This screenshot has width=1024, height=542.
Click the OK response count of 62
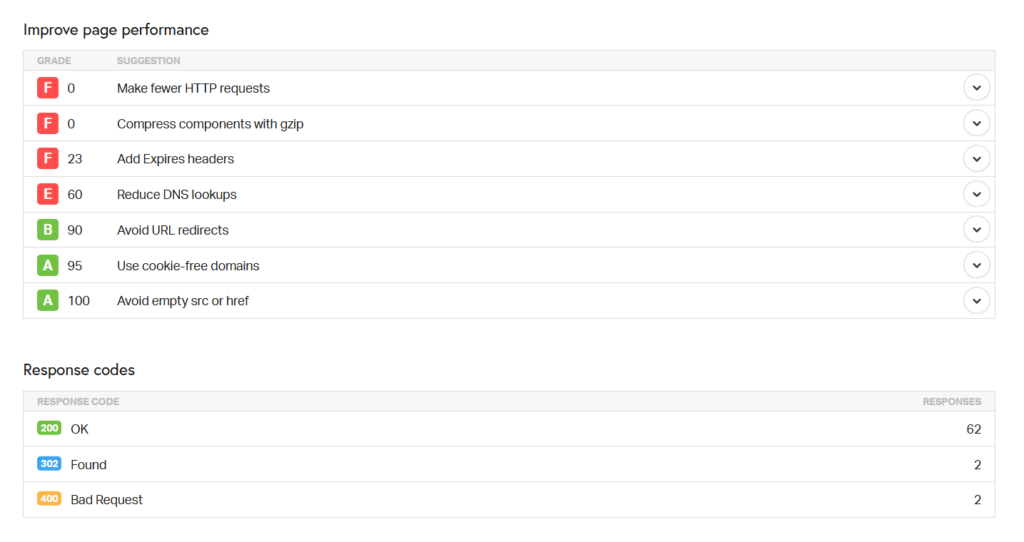tap(973, 429)
